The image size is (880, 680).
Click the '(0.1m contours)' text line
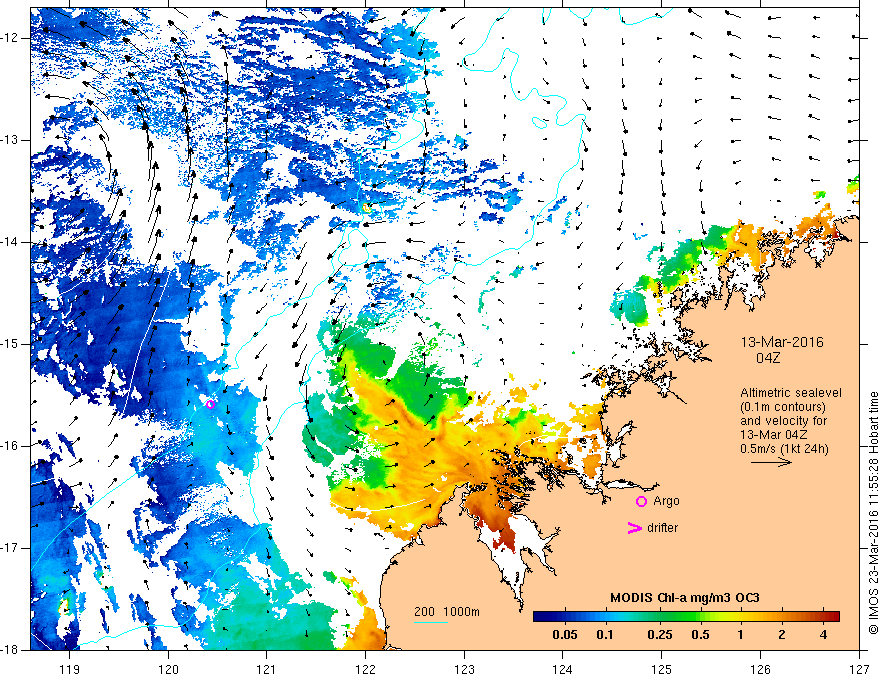pos(783,407)
